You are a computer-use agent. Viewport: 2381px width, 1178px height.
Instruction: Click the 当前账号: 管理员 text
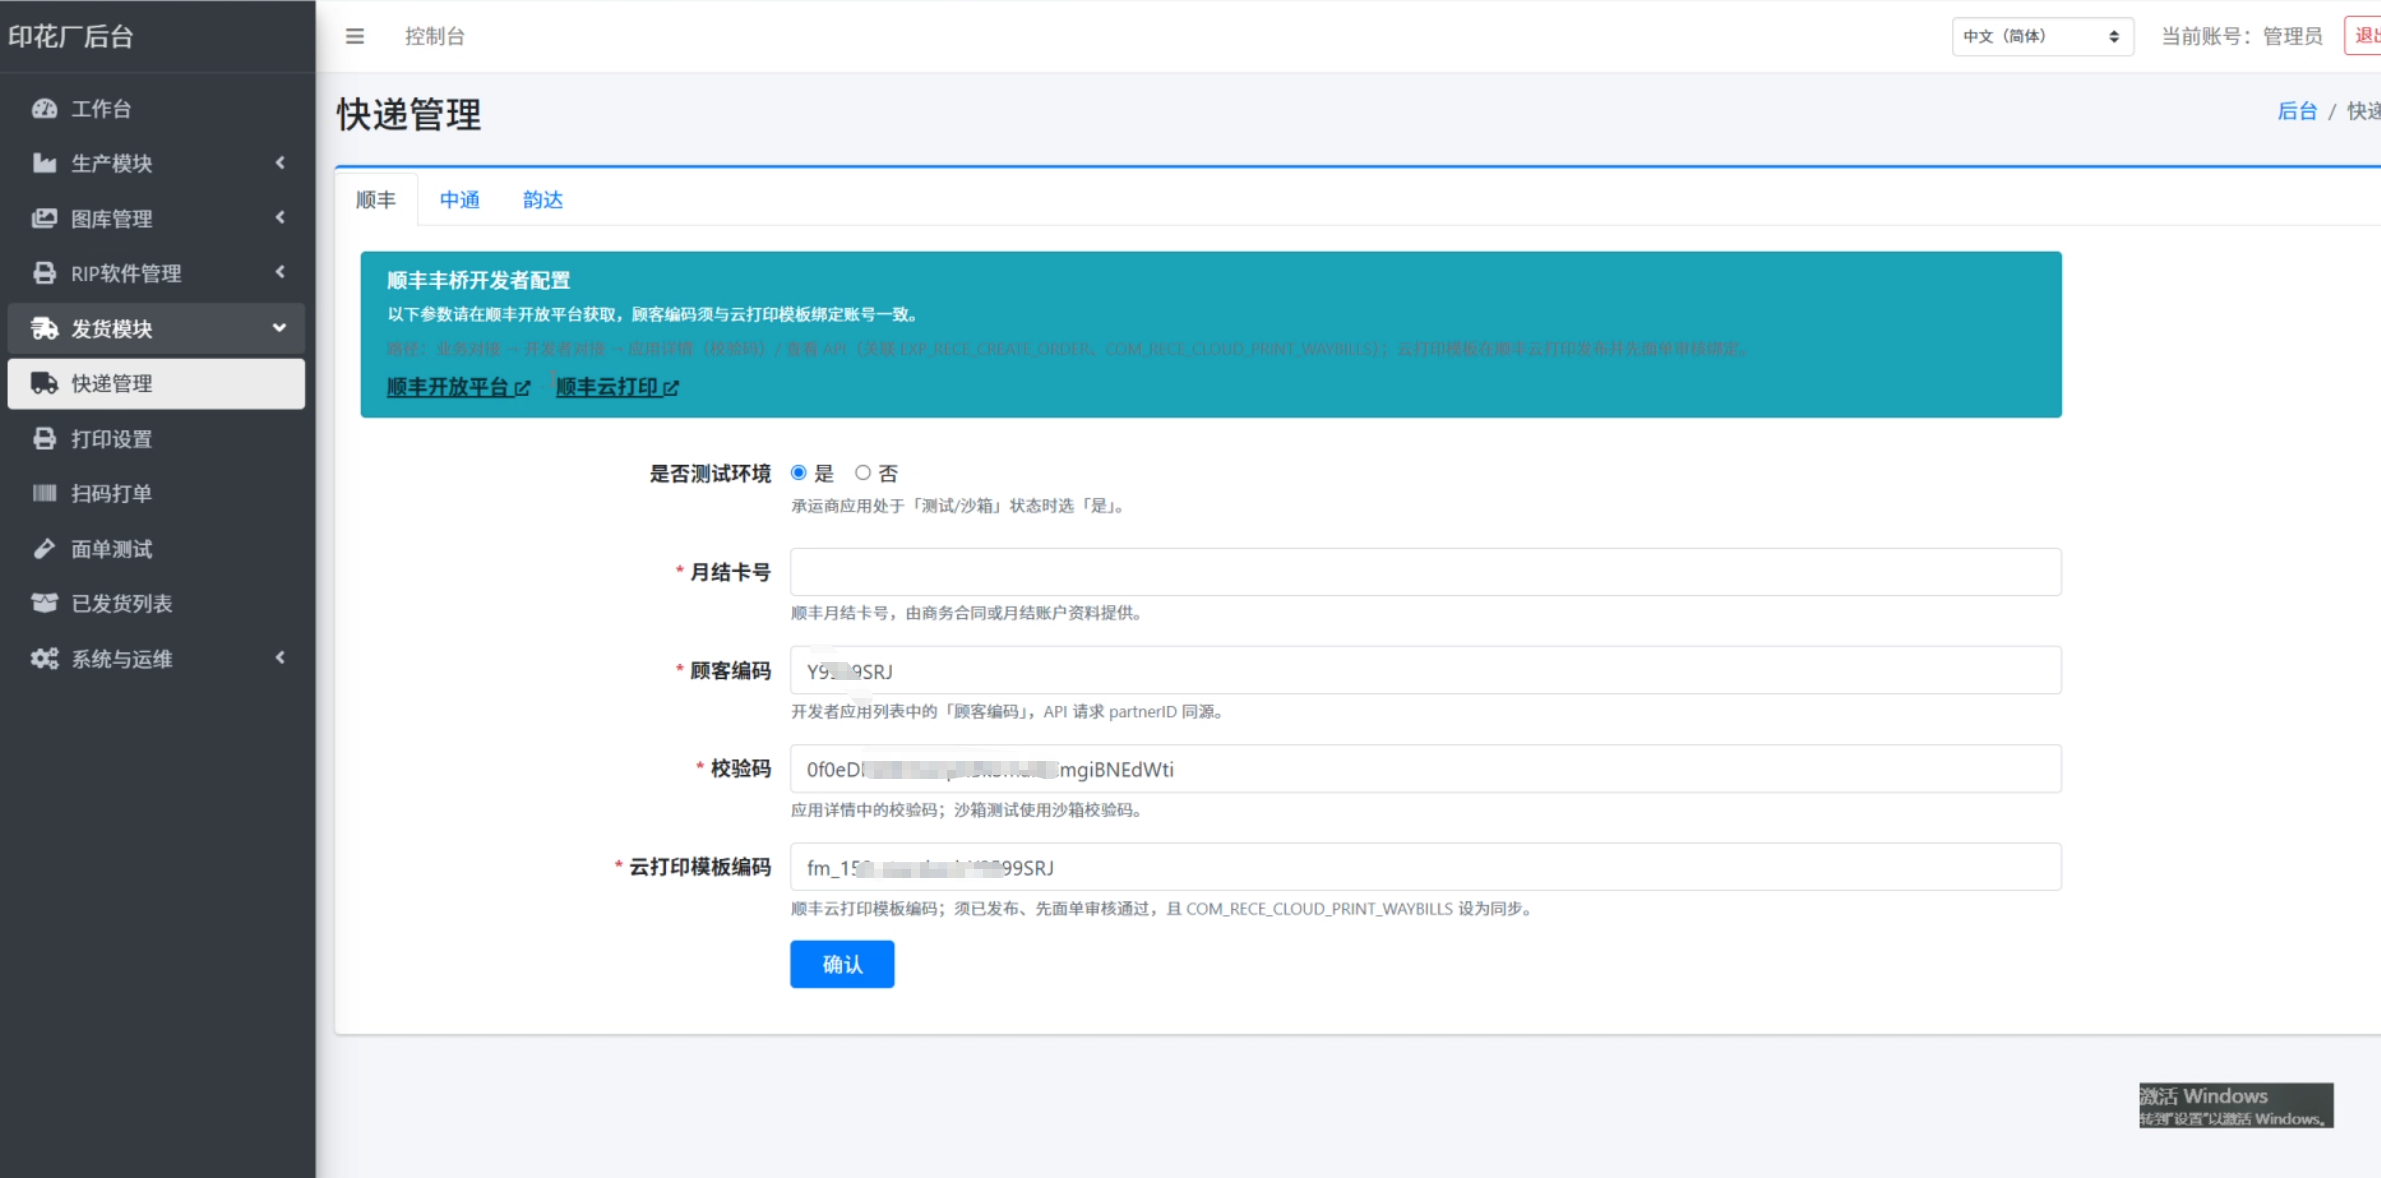pyautogui.click(x=2242, y=37)
